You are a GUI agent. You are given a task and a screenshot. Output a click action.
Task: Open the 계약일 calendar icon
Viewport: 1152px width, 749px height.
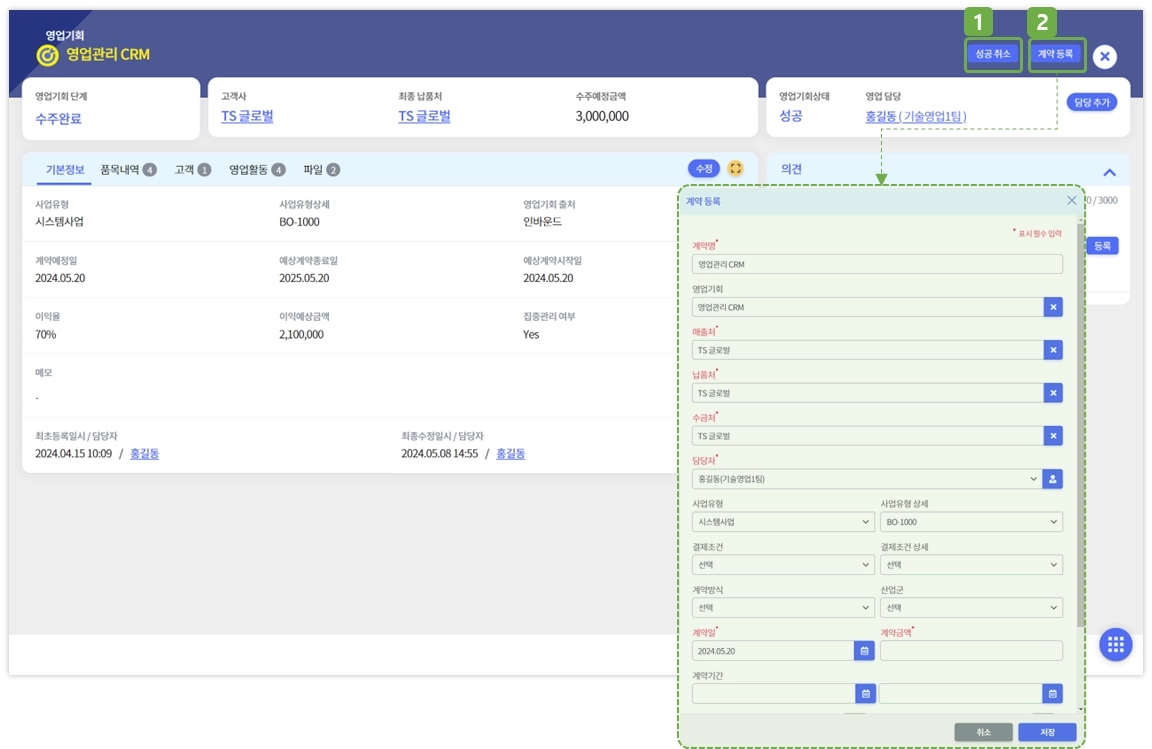coord(864,651)
